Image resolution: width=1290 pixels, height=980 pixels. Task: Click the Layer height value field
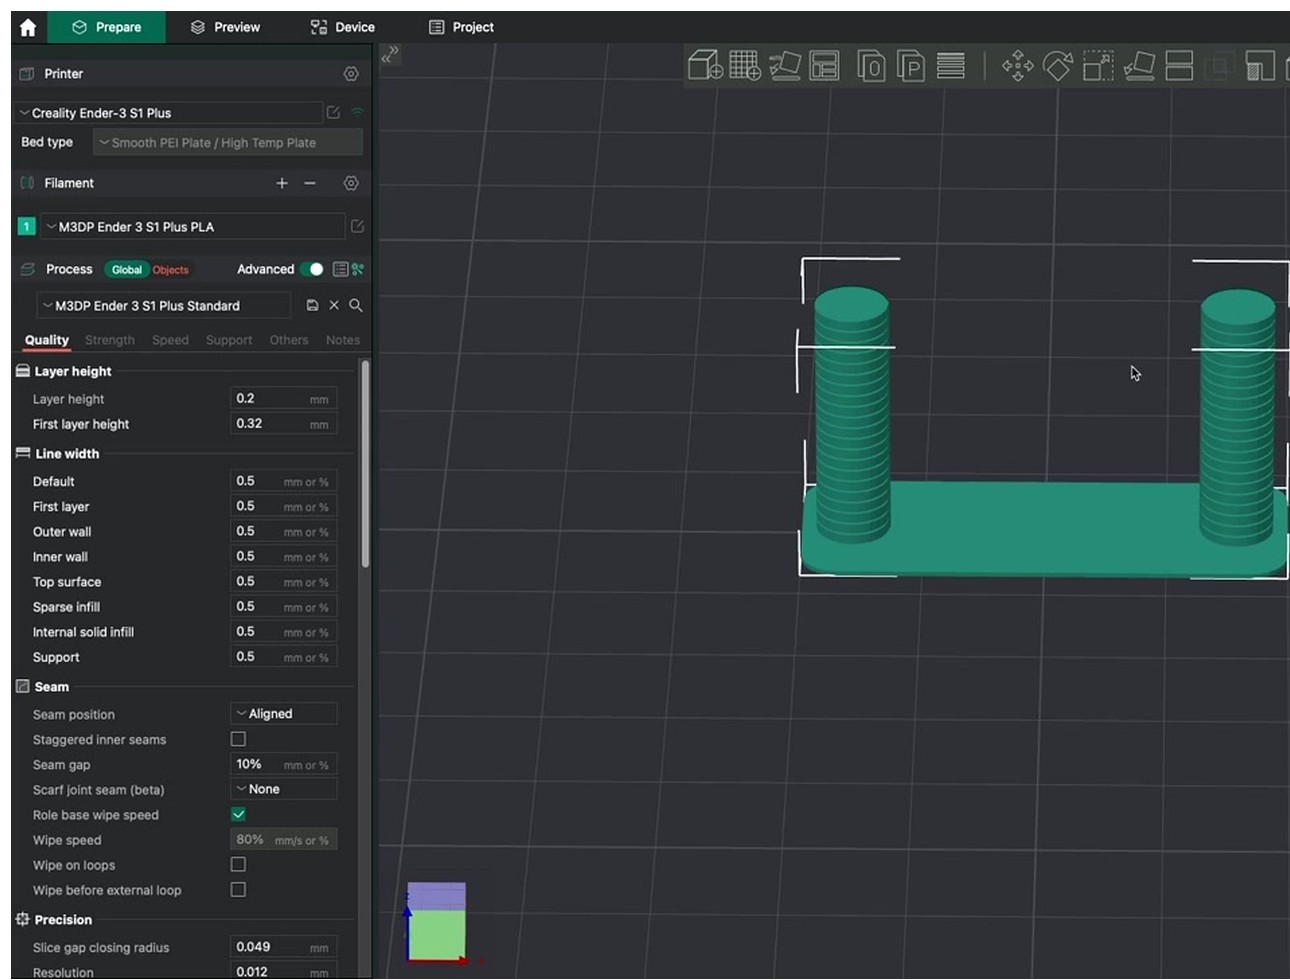click(284, 398)
